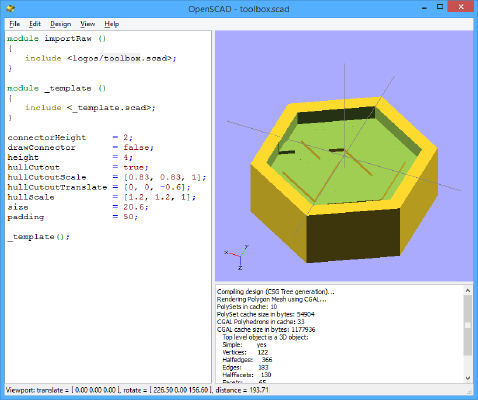The height and width of the screenshot is (400, 478).
Task: Open the Edit menu
Action: [x=35, y=24]
